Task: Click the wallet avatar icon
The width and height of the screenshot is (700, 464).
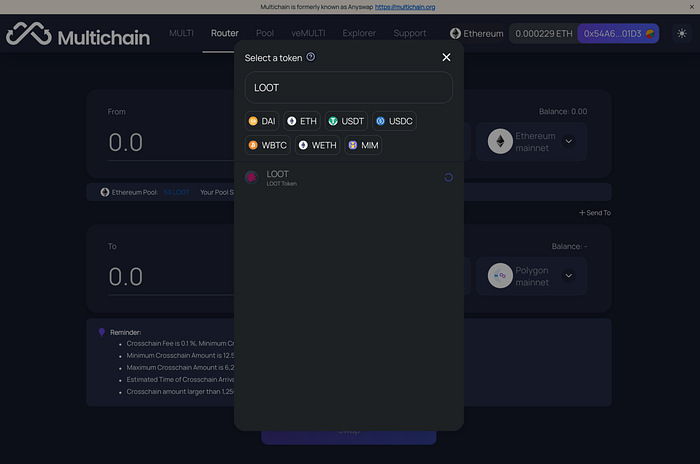Action: (x=650, y=33)
